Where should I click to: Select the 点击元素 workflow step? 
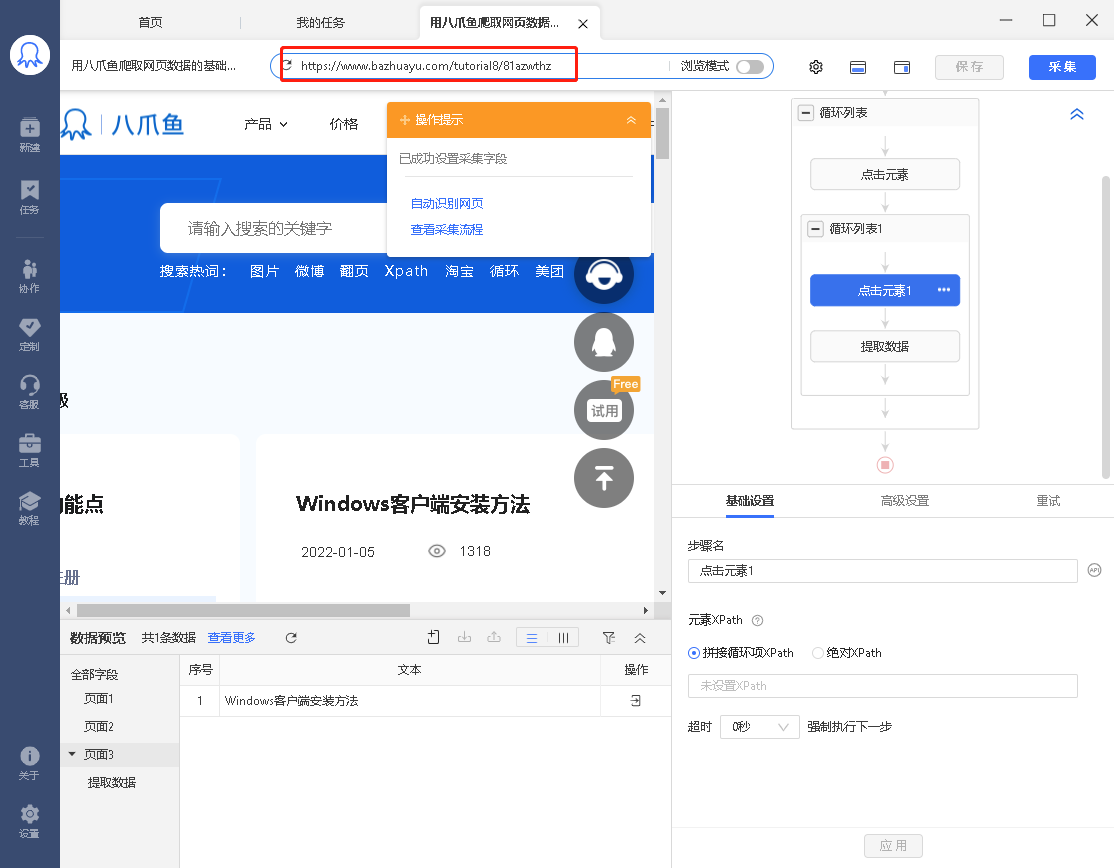pos(885,175)
